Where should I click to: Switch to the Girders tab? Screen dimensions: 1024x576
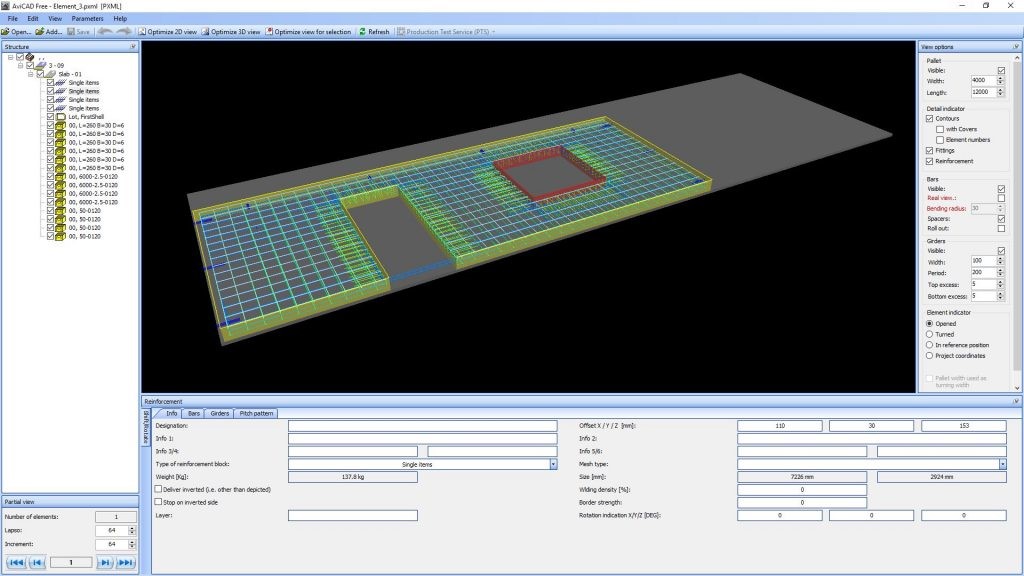(x=219, y=413)
